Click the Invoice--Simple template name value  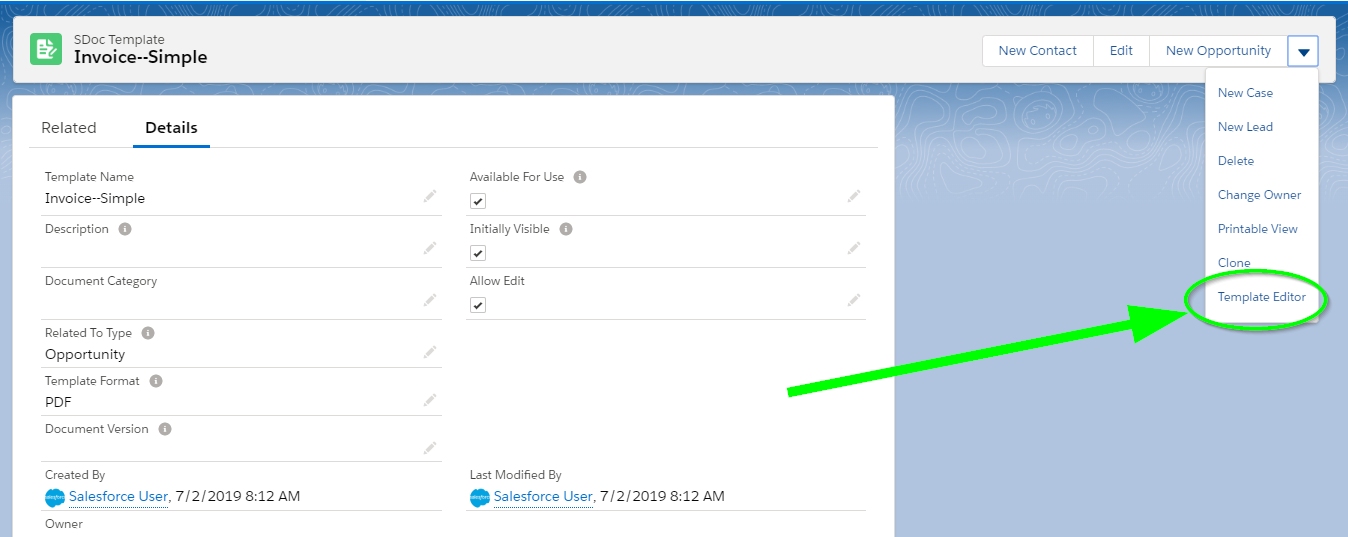tap(95, 198)
